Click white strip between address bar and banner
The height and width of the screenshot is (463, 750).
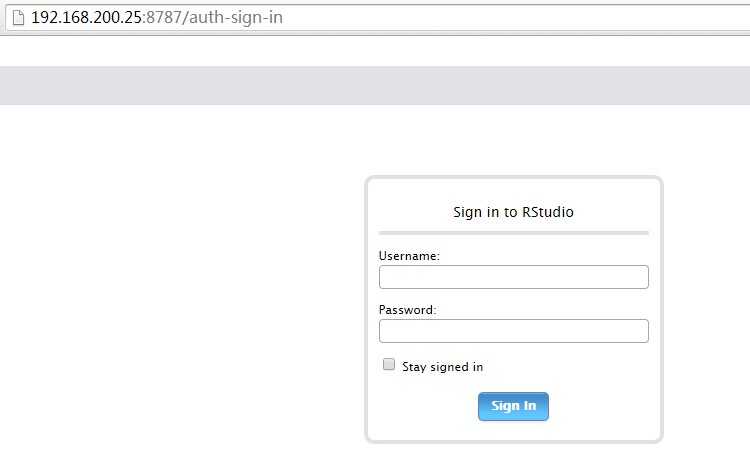375,50
